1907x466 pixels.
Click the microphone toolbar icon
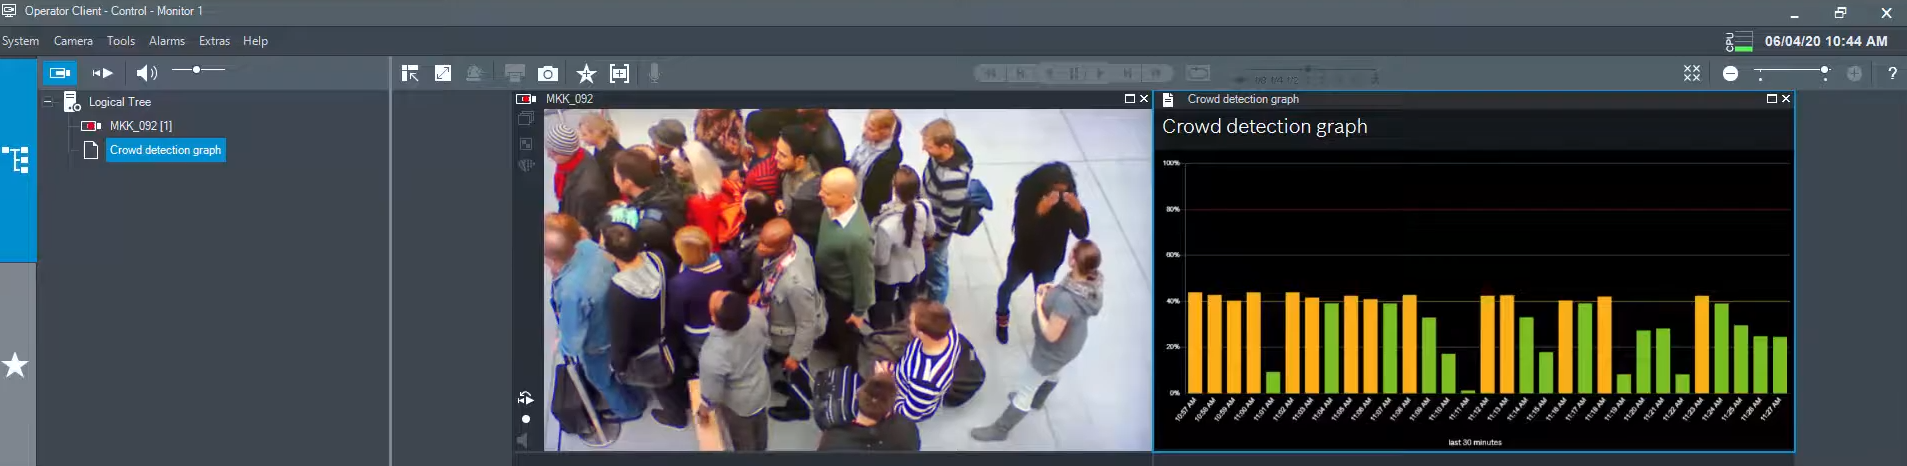tap(654, 74)
